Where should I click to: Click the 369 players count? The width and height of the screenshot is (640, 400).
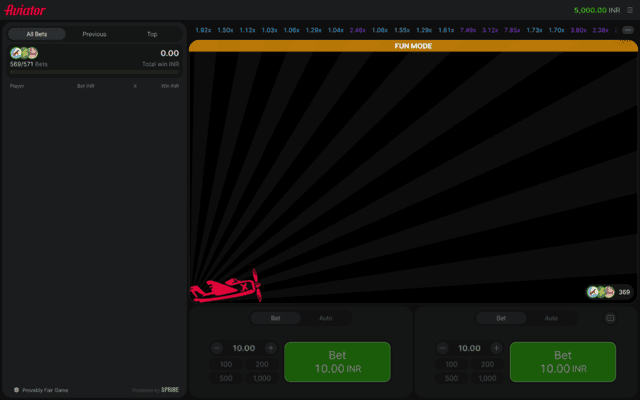click(624, 292)
